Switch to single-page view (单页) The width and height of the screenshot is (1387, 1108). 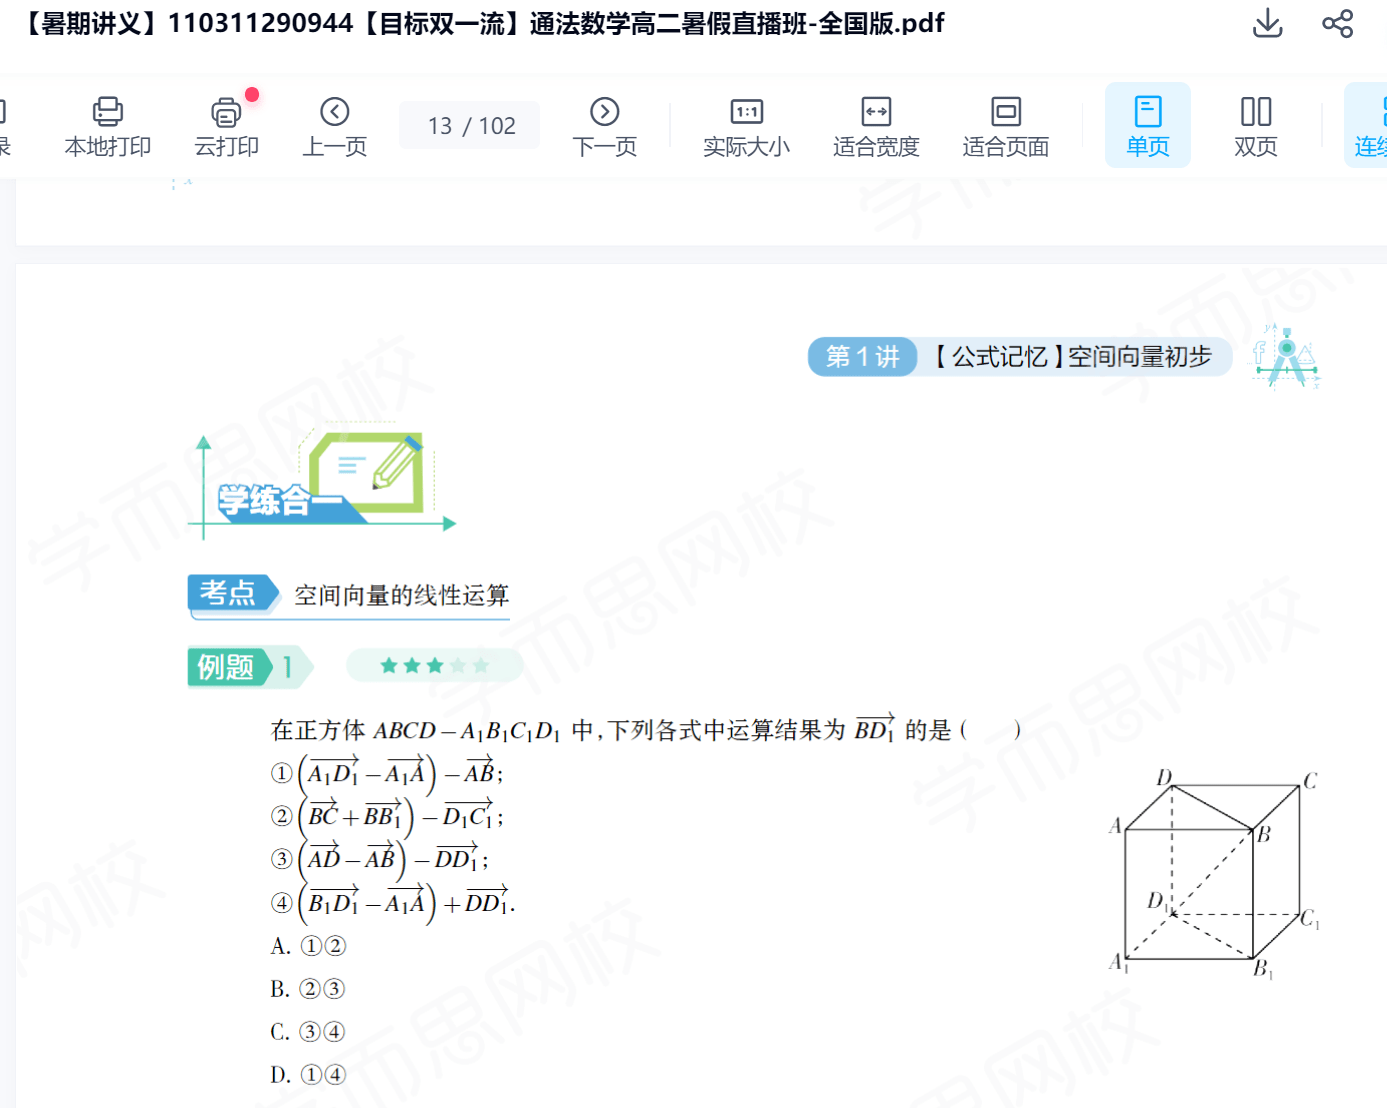[1148, 125]
